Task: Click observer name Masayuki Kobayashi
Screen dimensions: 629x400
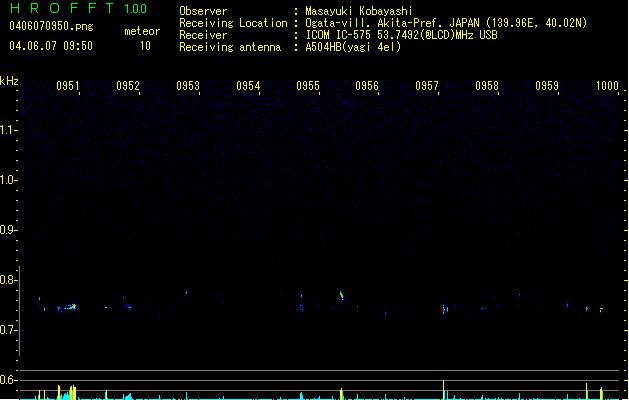Action: (x=359, y=11)
